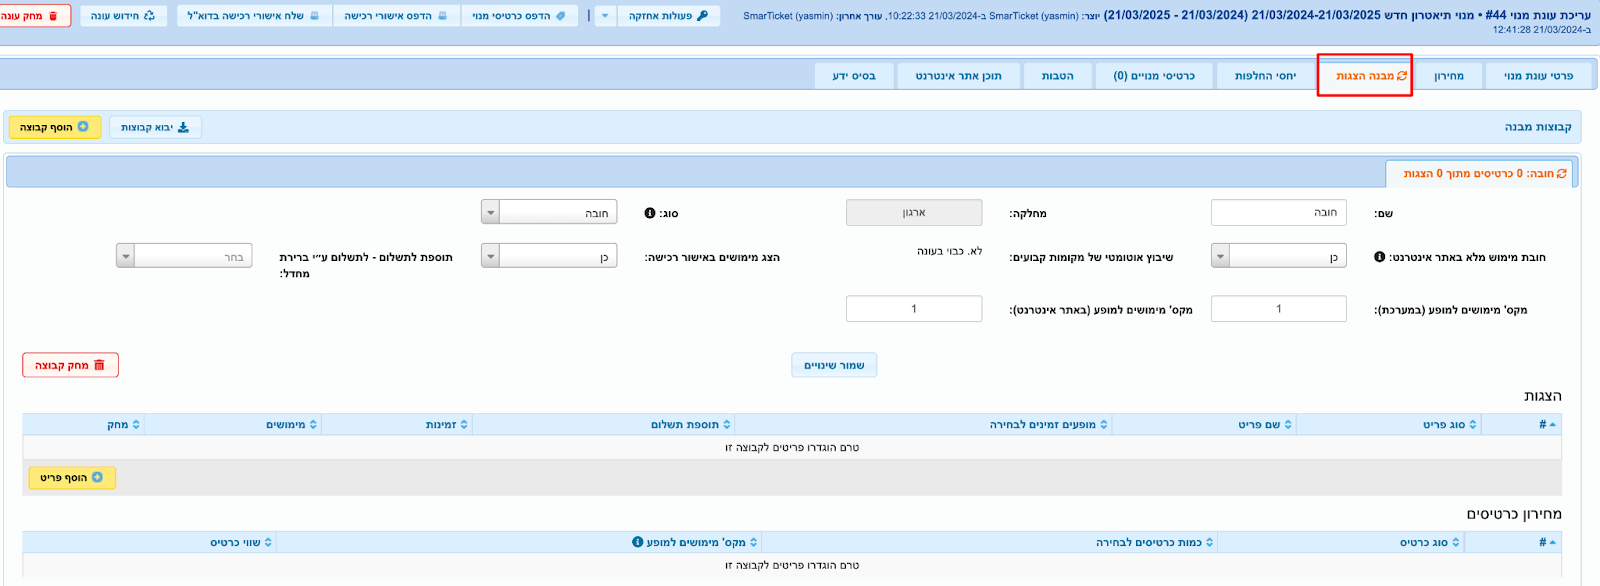Click the הוסף קבוצה button label
Screen dimensions: 1600x586
pyautogui.click(x=46, y=127)
